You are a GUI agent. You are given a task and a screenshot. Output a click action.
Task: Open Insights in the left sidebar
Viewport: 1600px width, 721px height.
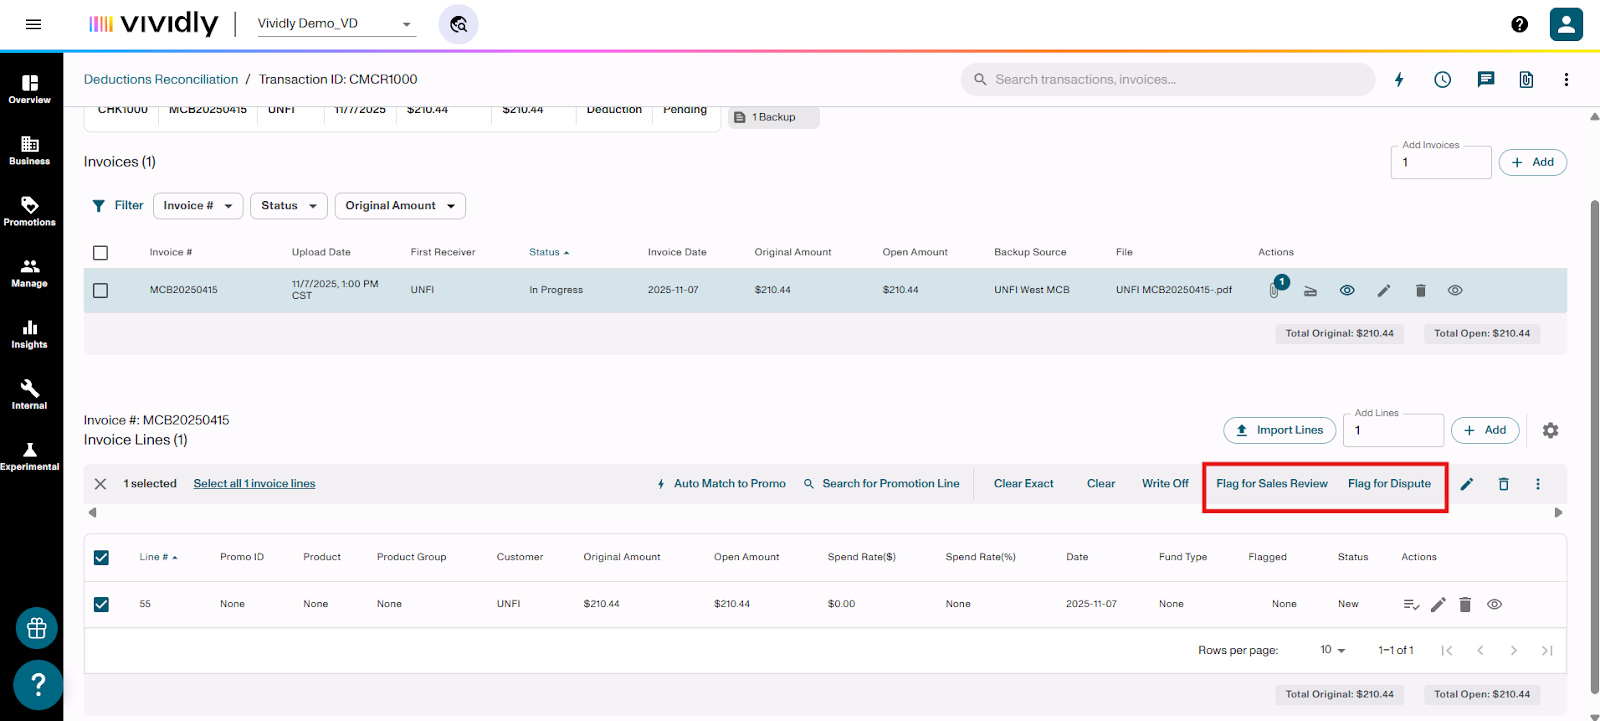[30, 334]
